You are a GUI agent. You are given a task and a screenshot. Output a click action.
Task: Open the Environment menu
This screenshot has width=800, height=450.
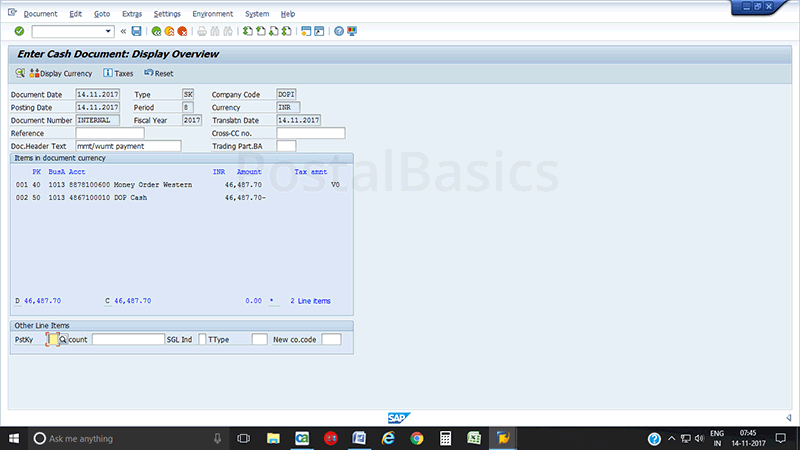click(x=212, y=14)
